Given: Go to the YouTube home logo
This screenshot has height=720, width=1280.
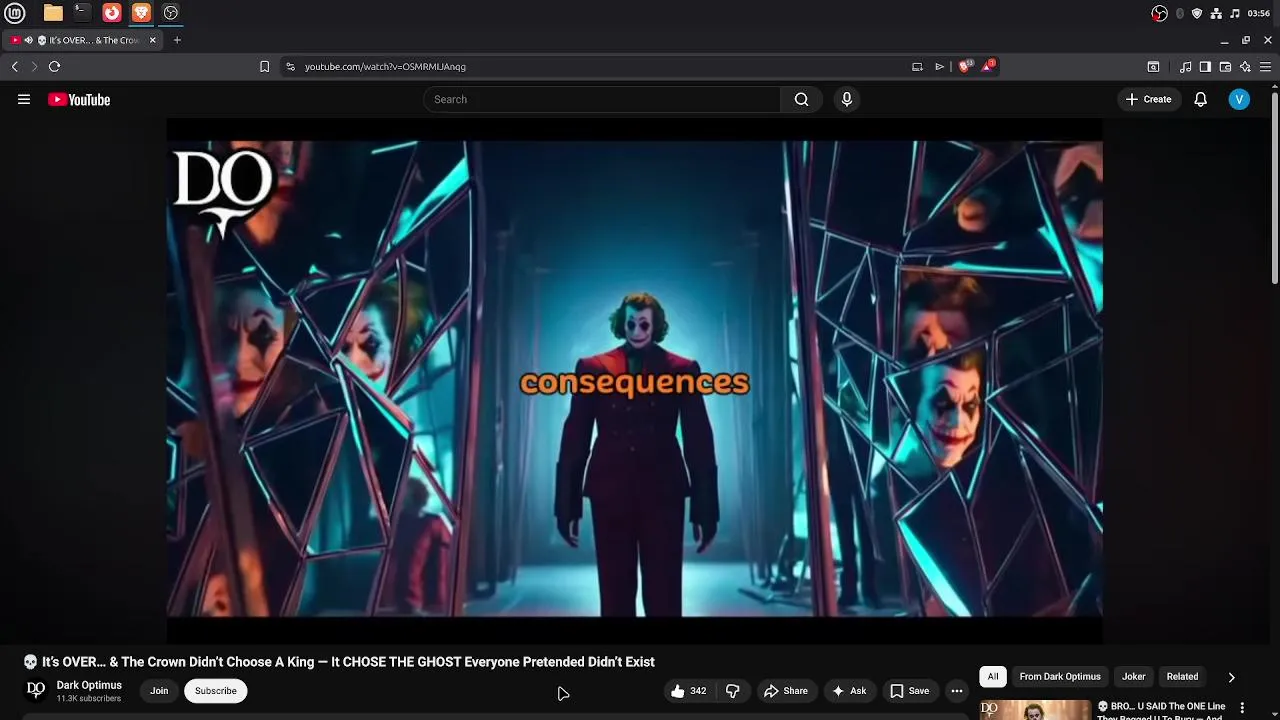Looking at the screenshot, I should (79, 99).
